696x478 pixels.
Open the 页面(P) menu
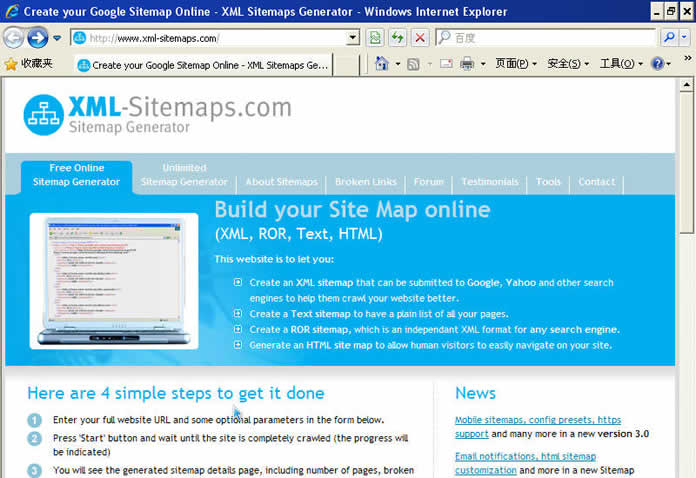tap(516, 64)
